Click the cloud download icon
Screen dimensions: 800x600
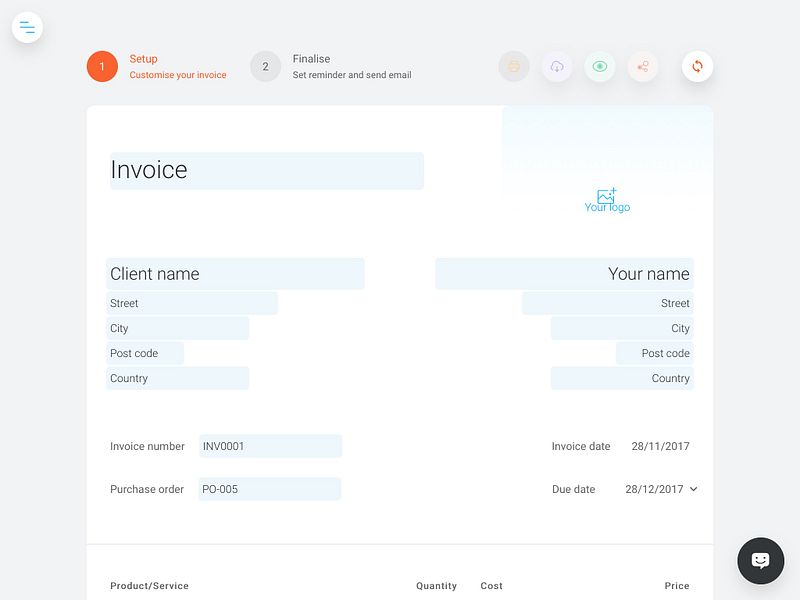[x=557, y=66]
